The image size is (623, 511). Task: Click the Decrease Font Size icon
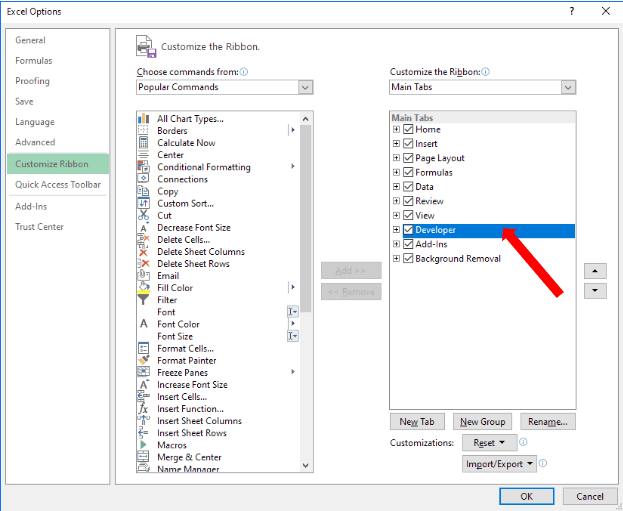pyautogui.click(x=144, y=228)
